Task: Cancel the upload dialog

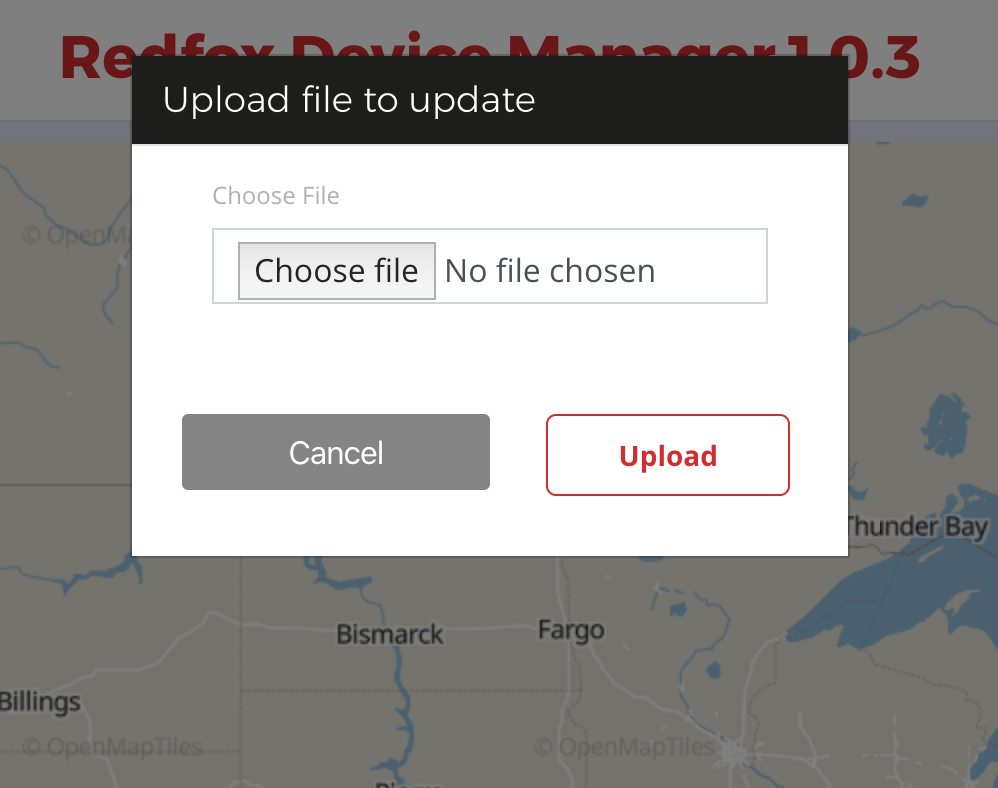Action: coord(336,452)
